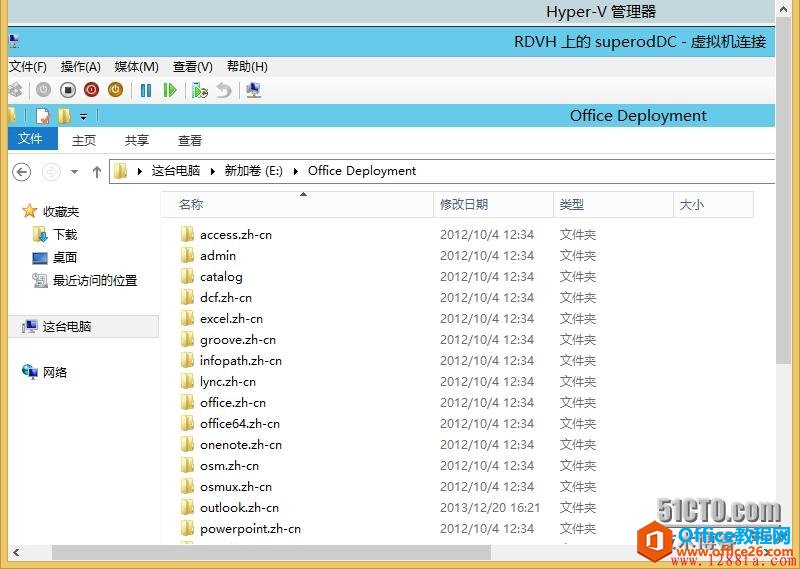Viewport: 800px width, 569px height.
Task: Click the Enhanced session monitor icon
Action: pyautogui.click(x=254, y=90)
